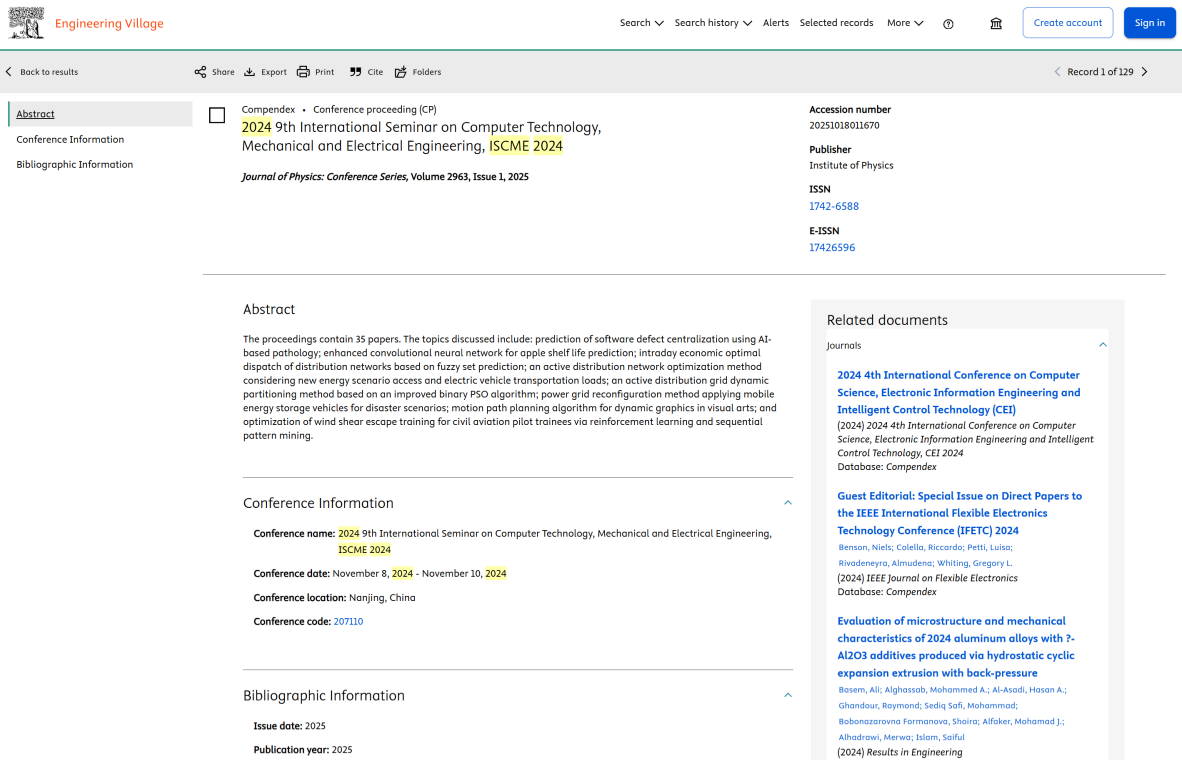Open the Search history dropdown
The height and width of the screenshot is (760, 1182).
713,23
